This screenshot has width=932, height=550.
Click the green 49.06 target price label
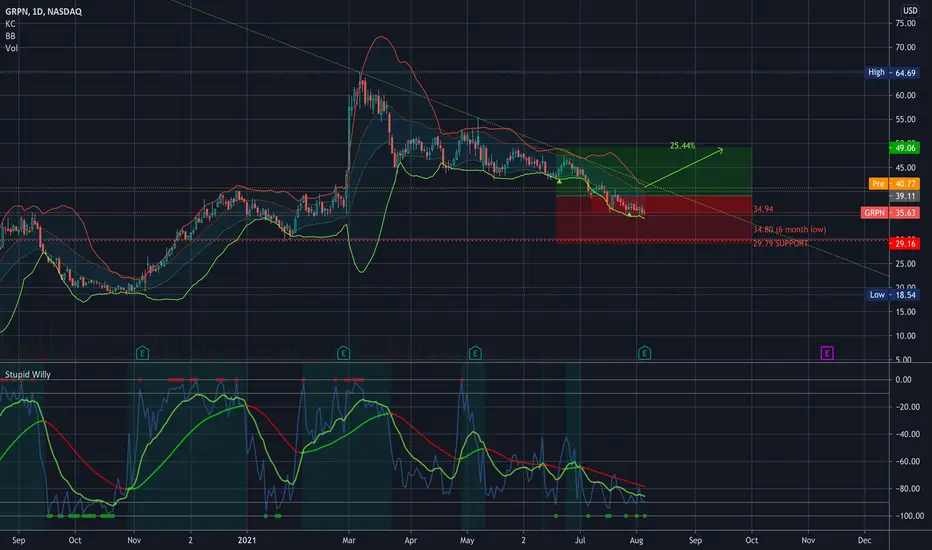pos(905,147)
